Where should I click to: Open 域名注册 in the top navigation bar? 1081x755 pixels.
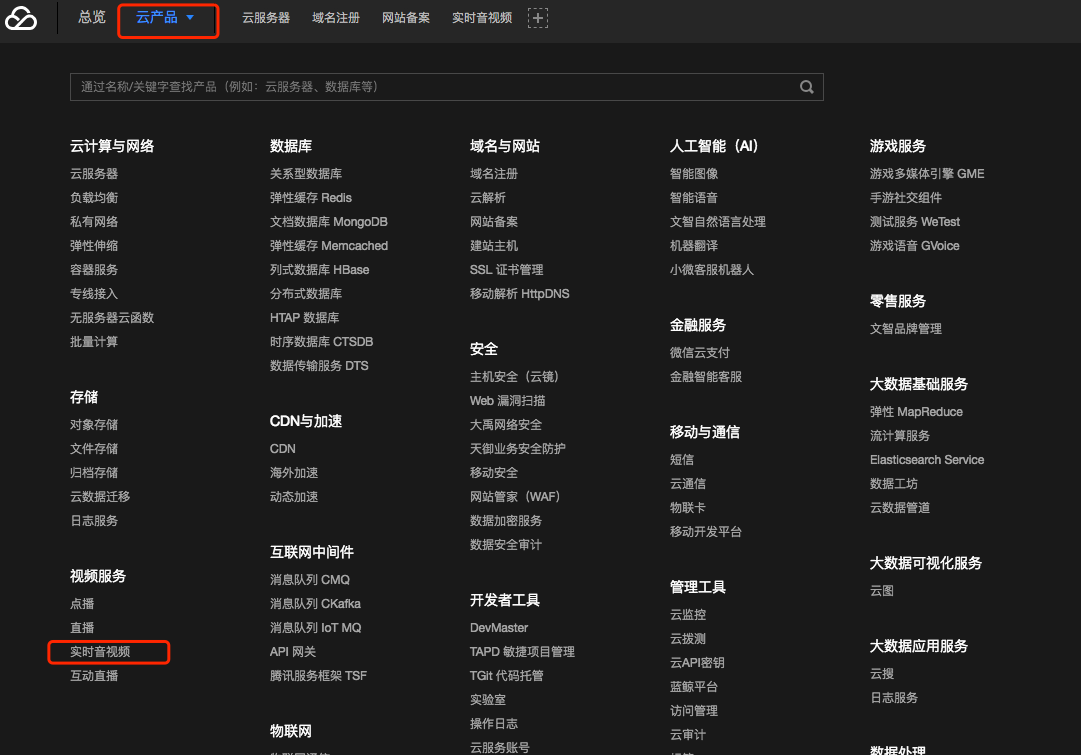(x=336, y=18)
